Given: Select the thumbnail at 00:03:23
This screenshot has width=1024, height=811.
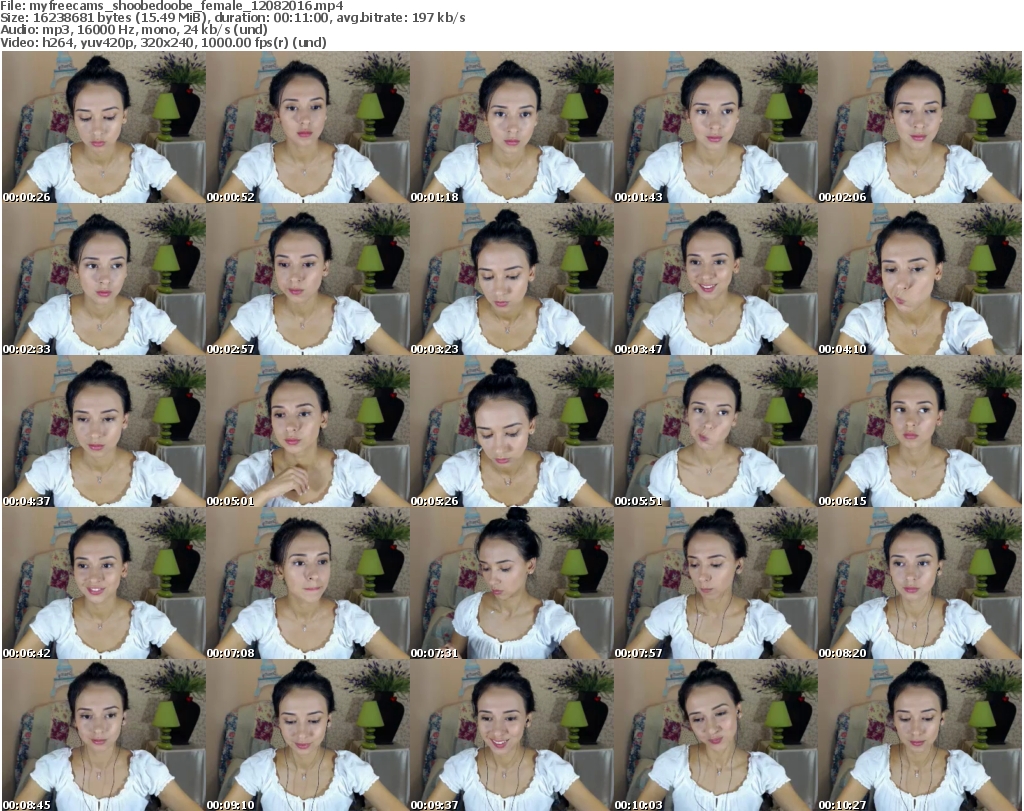Looking at the screenshot, I should (511, 279).
